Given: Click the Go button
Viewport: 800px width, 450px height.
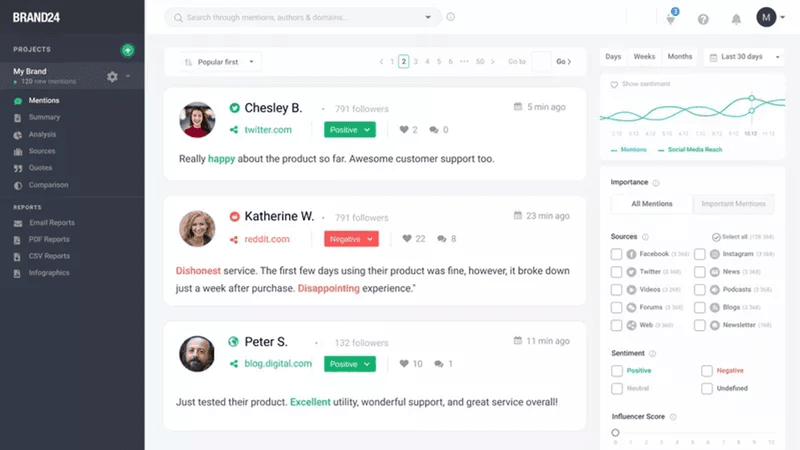Looking at the screenshot, I should pyautogui.click(x=563, y=62).
